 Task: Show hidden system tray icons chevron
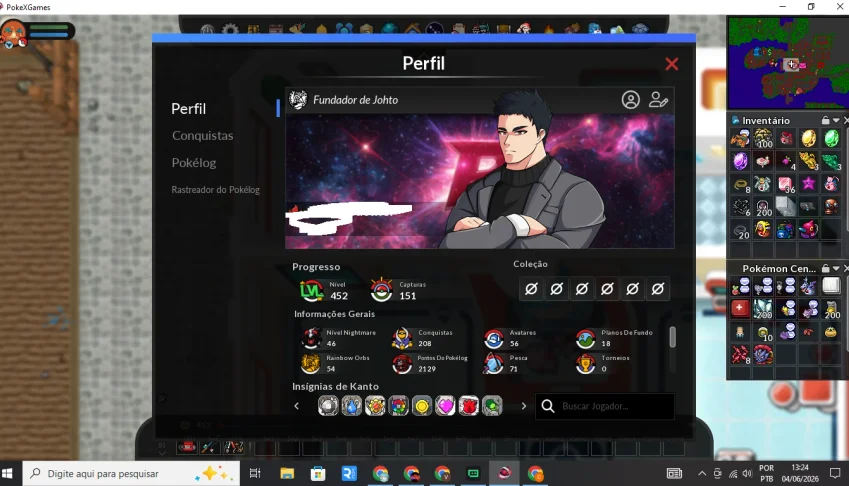point(702,474)
